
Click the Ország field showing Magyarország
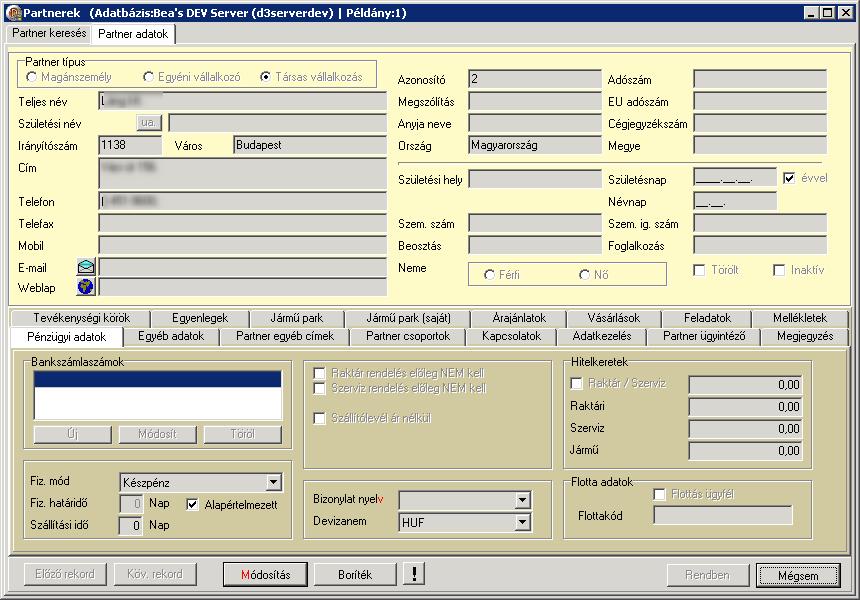[535, 145]
